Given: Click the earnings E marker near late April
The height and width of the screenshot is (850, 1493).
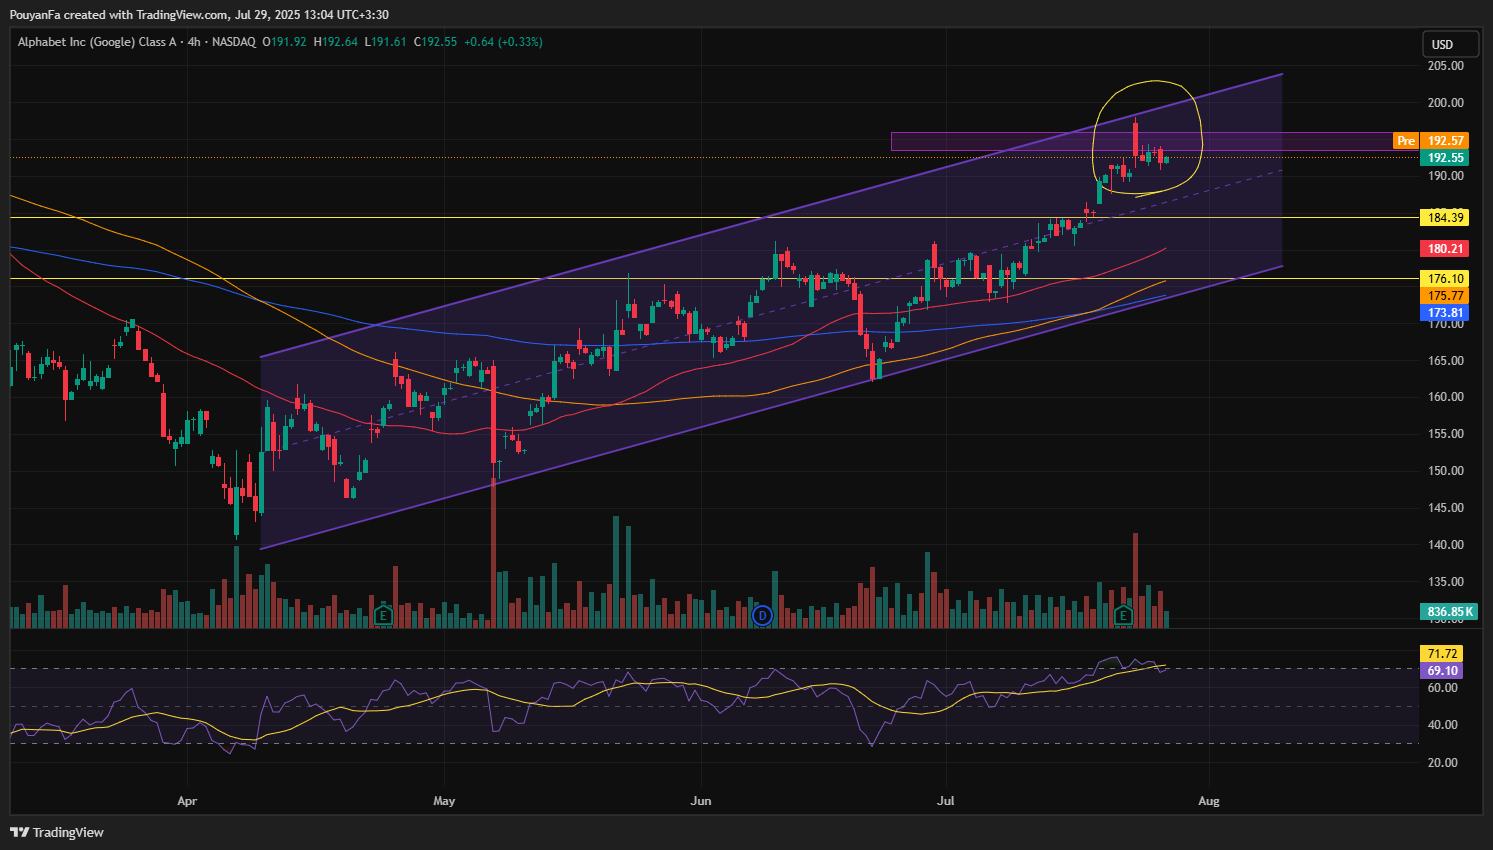Looking at the screenshot, I should pos(382,615).
